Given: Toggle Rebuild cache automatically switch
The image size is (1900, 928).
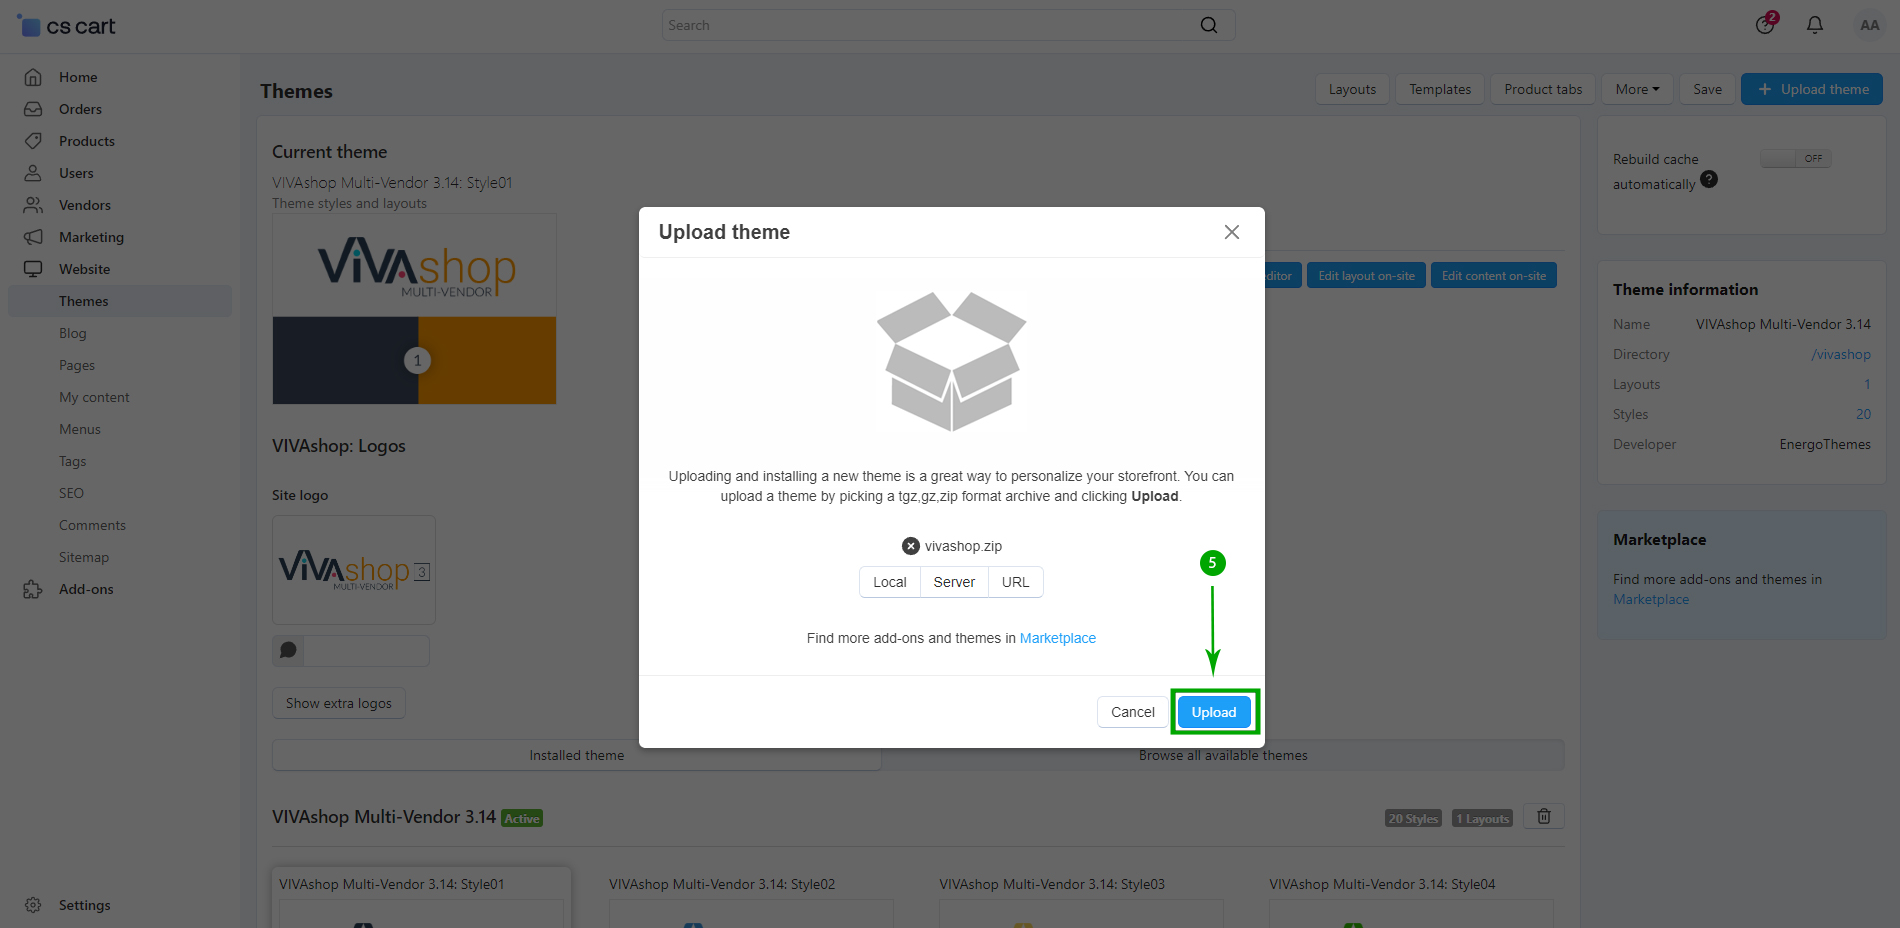Looking at the screenshot, I should coord(1795,159).
